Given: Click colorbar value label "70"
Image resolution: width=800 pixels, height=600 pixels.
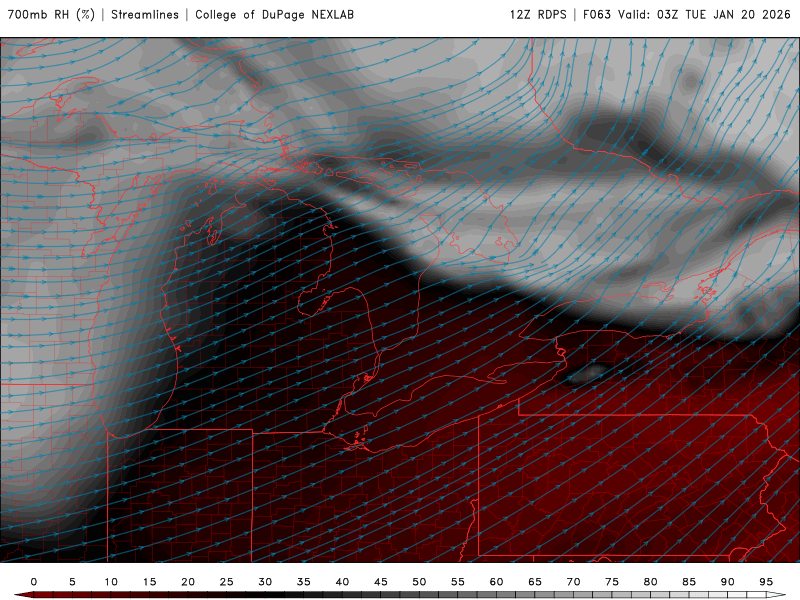Looking at the screenshot, I should (573, 582).
